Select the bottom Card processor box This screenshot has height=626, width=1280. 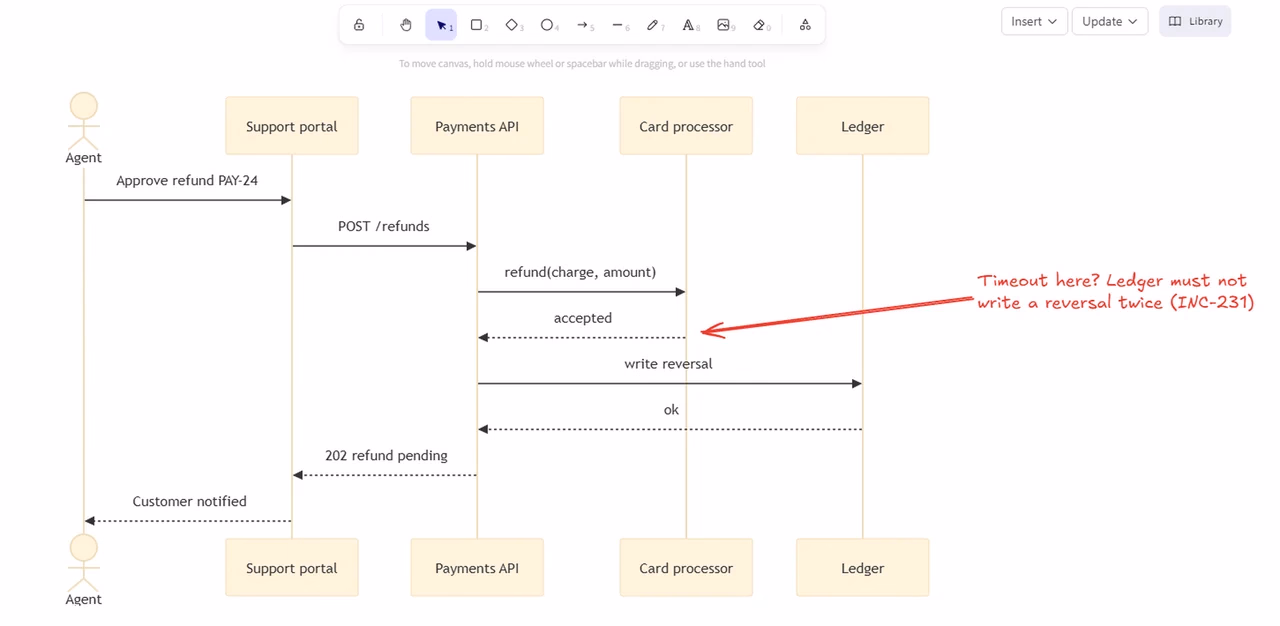coord(686,568)
